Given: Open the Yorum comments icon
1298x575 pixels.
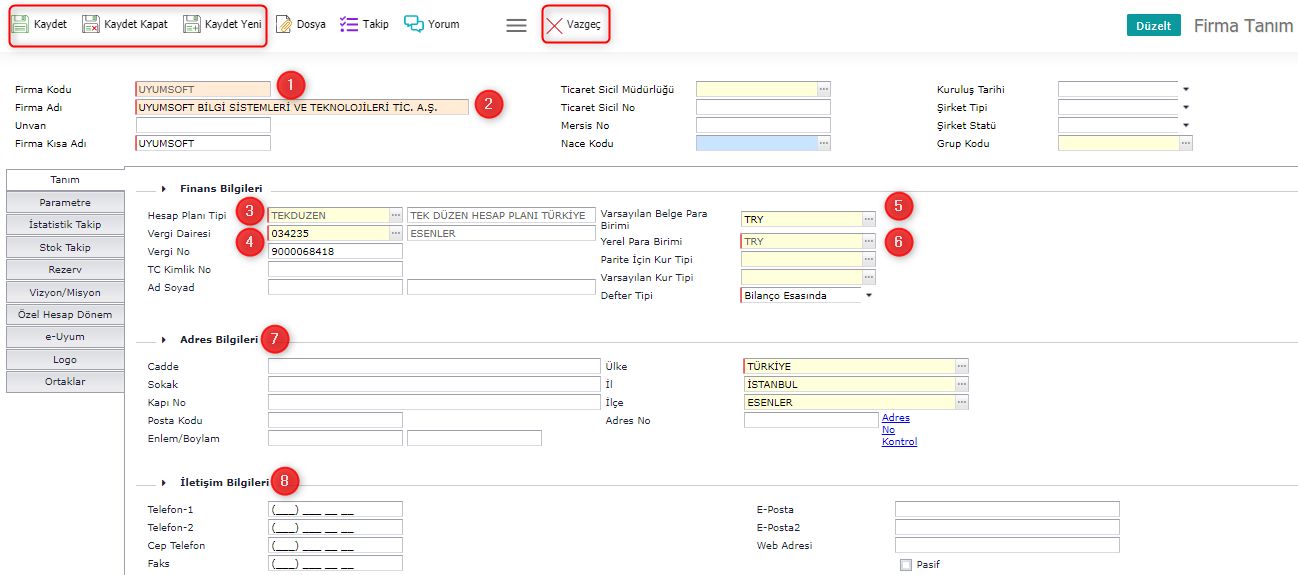Looking at the screenshot, I should tap(414, 23).
